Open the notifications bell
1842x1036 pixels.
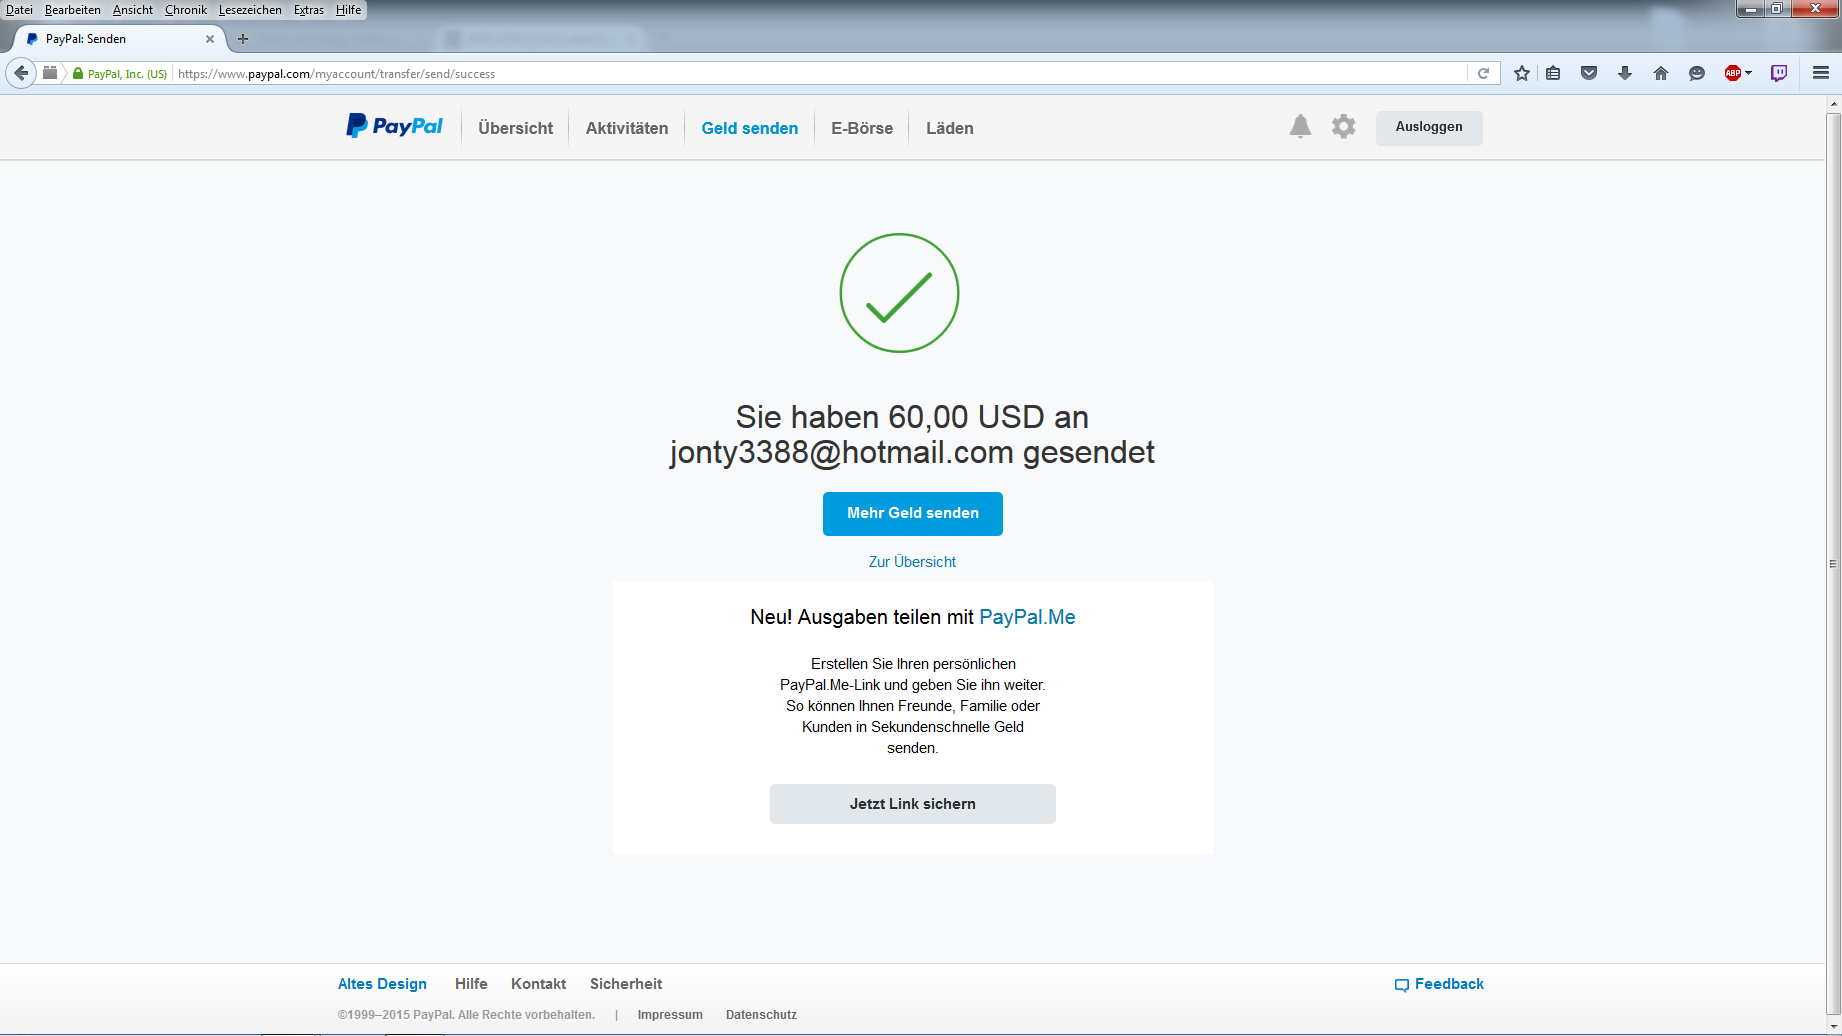(x=1300, y=127)
